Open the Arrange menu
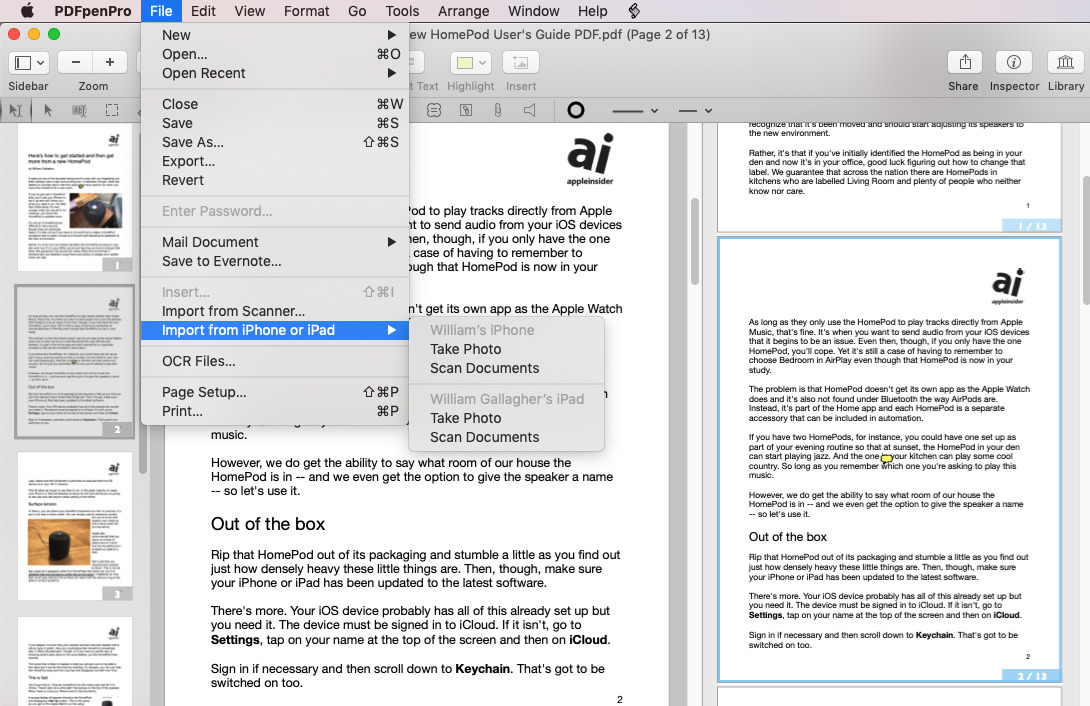Image resolution: width=1090 pixels, height=706 pixels. pyautogui.click(x=464, y=11)
